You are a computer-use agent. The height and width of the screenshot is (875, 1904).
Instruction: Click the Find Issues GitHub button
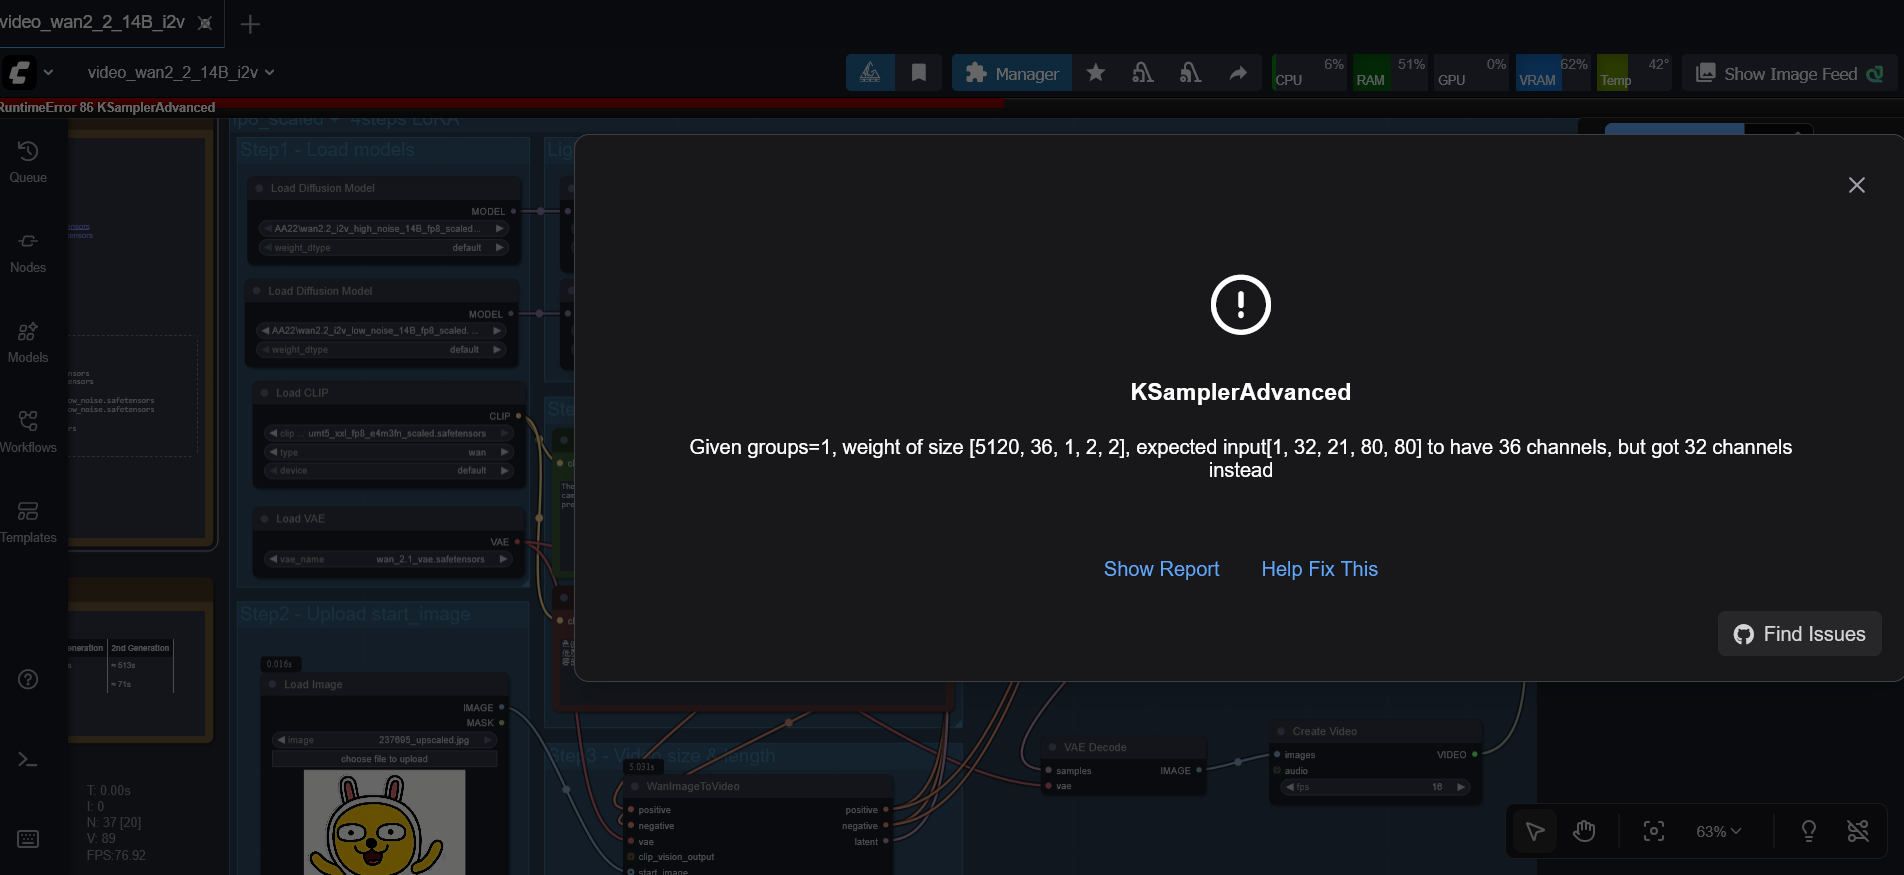[x=1799, y=634]
